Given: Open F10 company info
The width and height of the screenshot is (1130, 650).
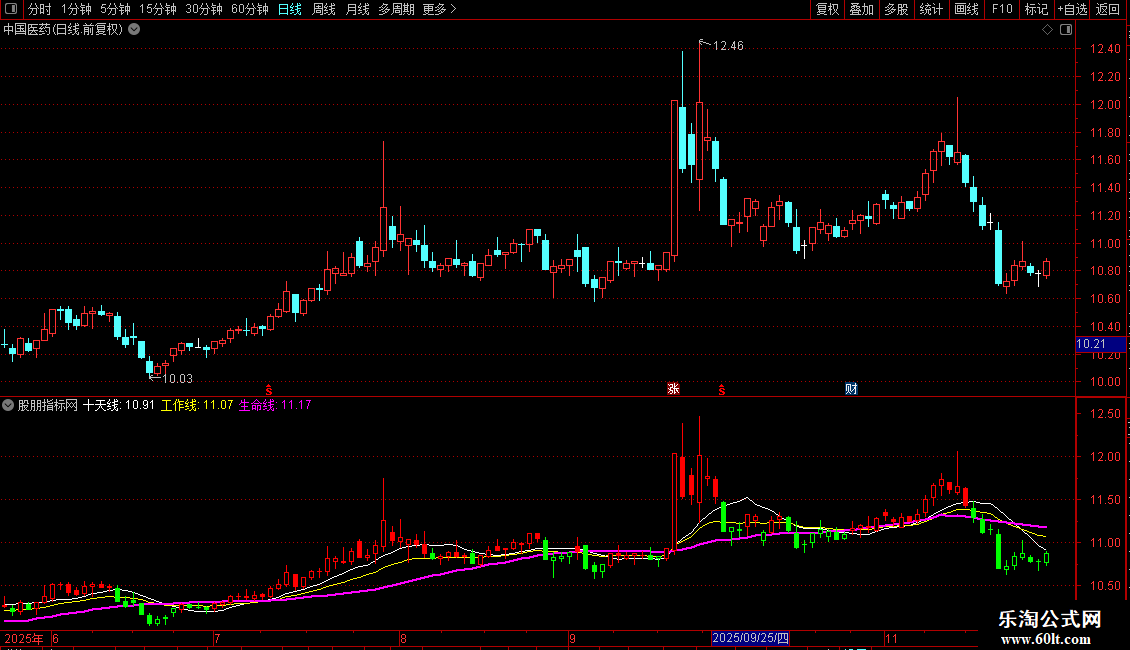Looking at the screenshot, I should 1002,9.
